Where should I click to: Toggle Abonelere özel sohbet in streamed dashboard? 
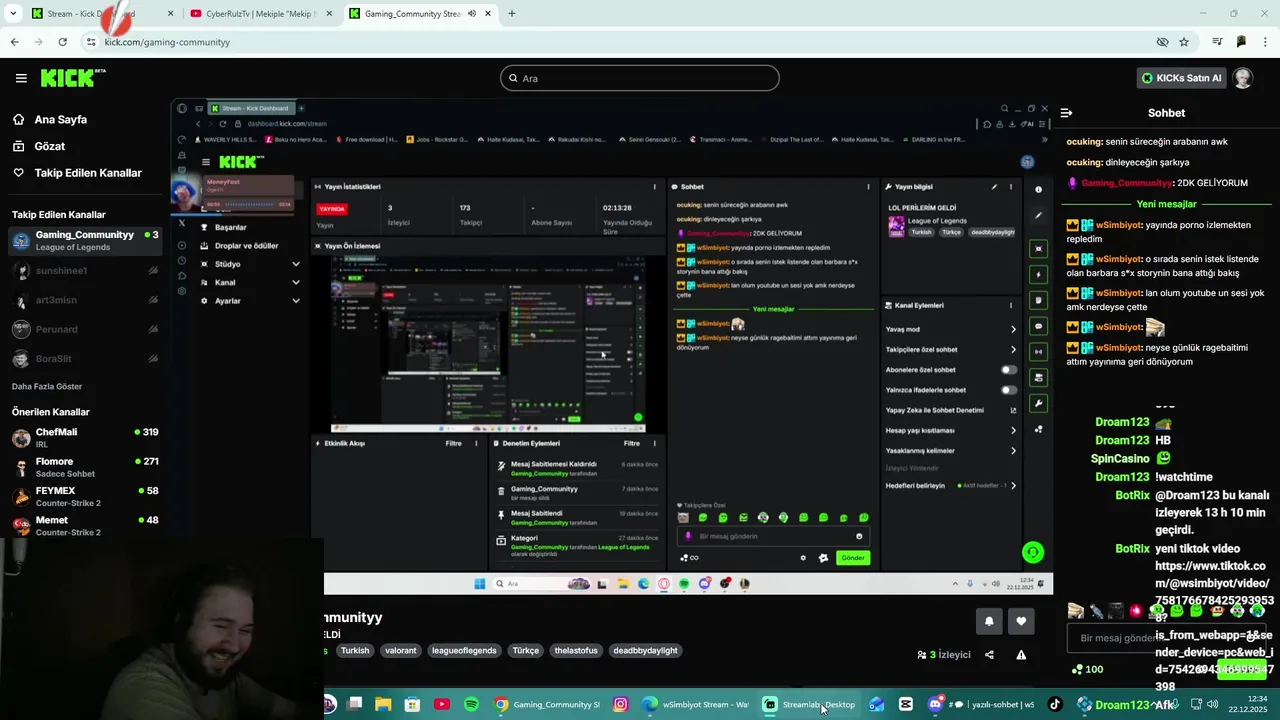point(1009,370)
